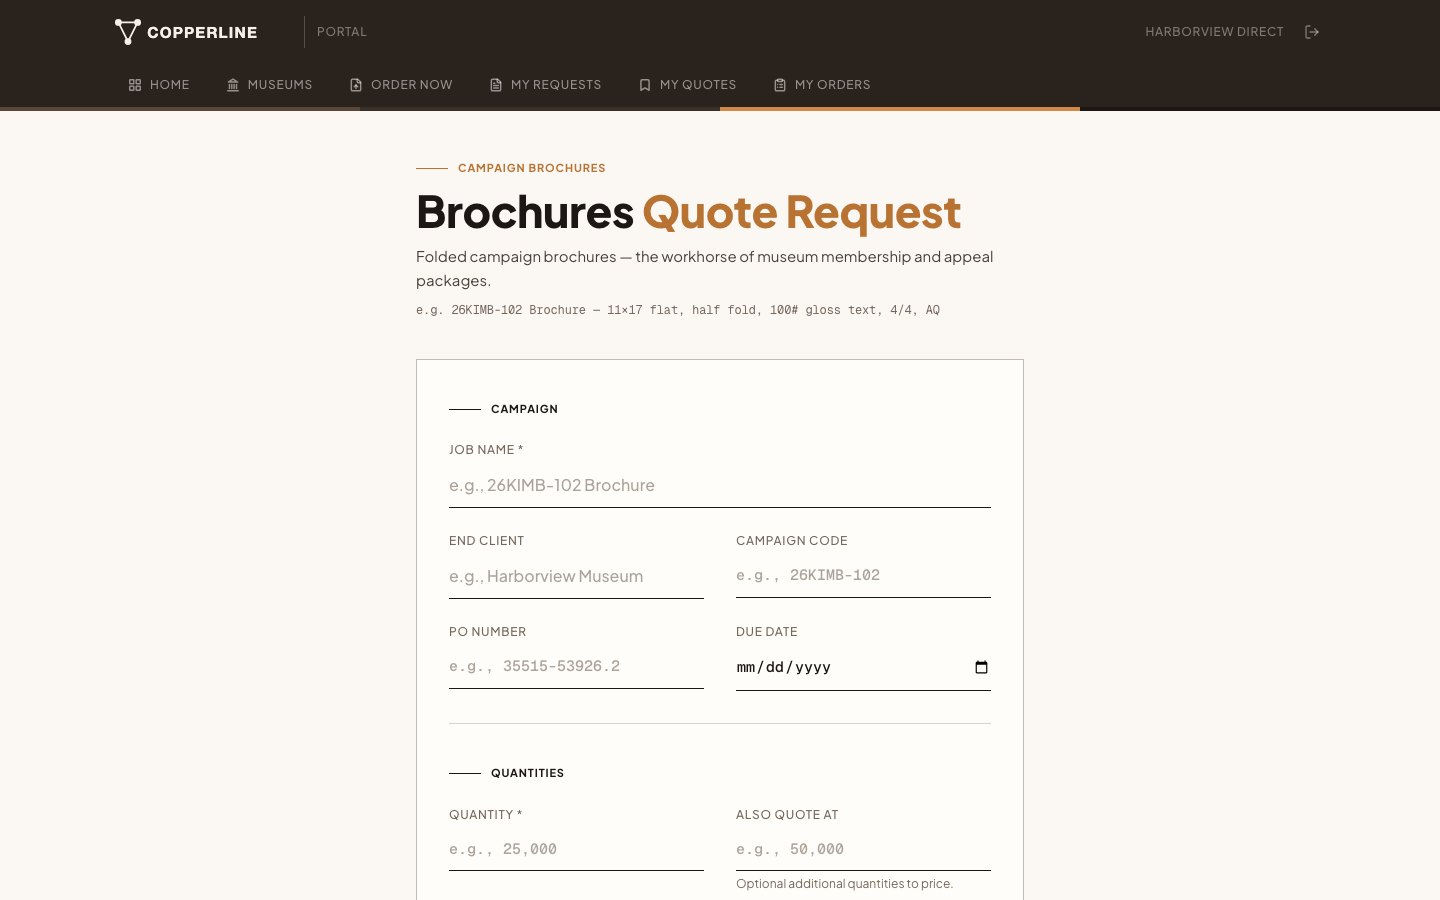This screenshot has height=900, width=1440.
Task: Click the QUANTITIES section heading
Action: [x=527, y=773]
